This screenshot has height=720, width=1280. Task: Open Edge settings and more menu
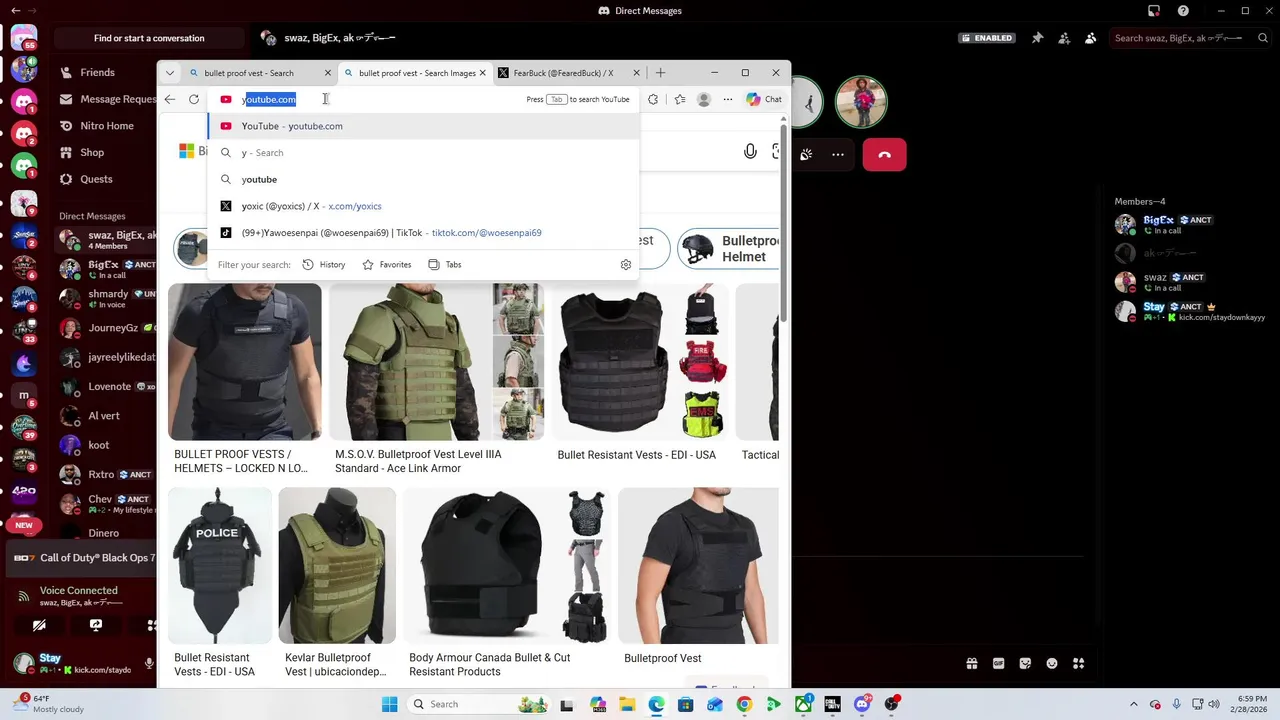click(727, 99)
